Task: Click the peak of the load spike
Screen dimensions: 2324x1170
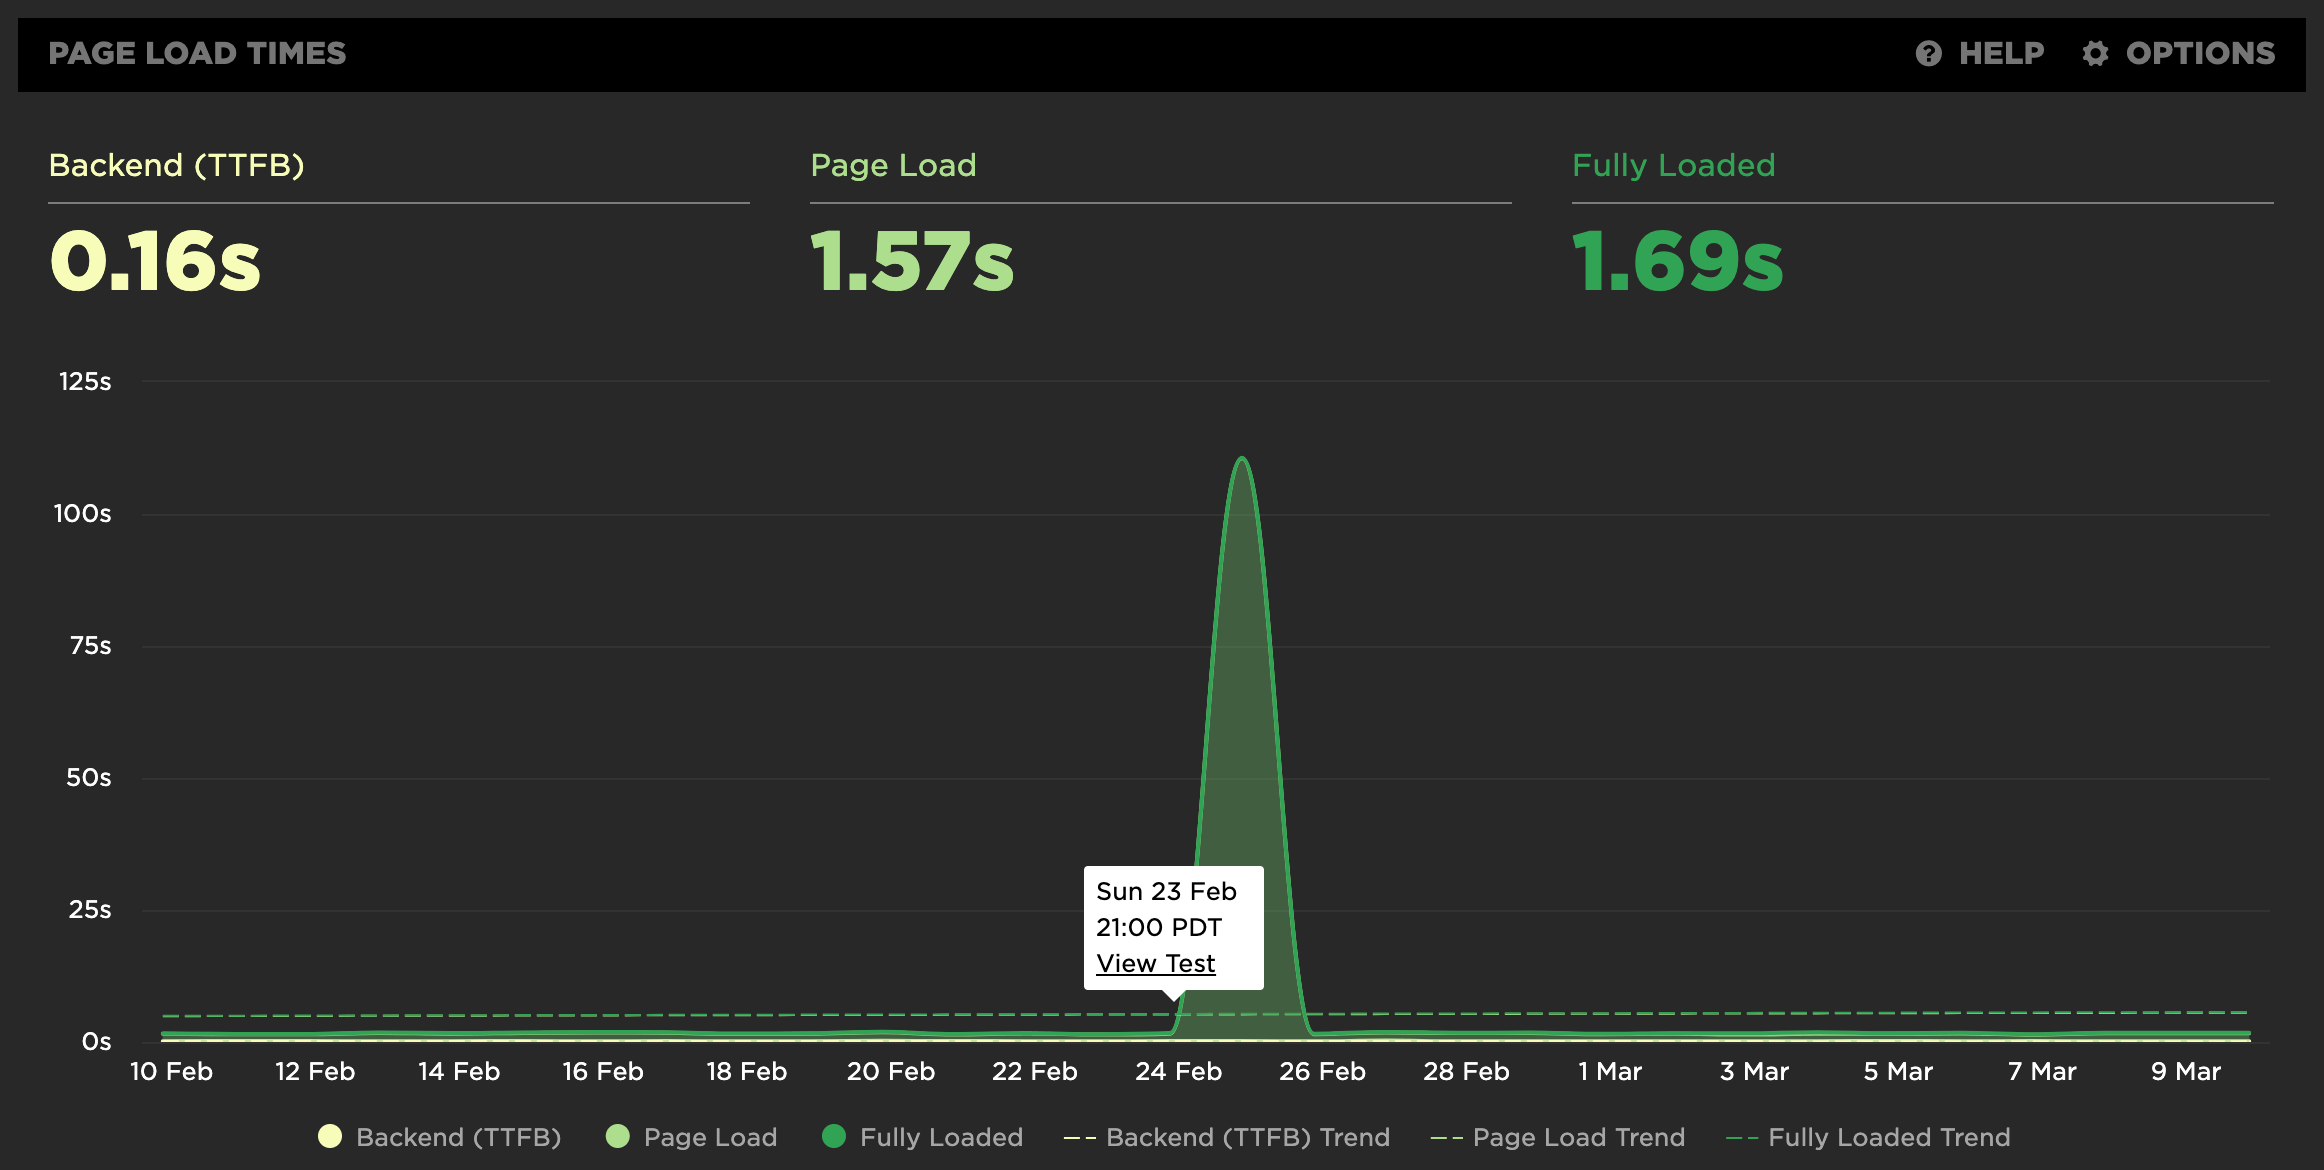Action: tap(1241, 459)
